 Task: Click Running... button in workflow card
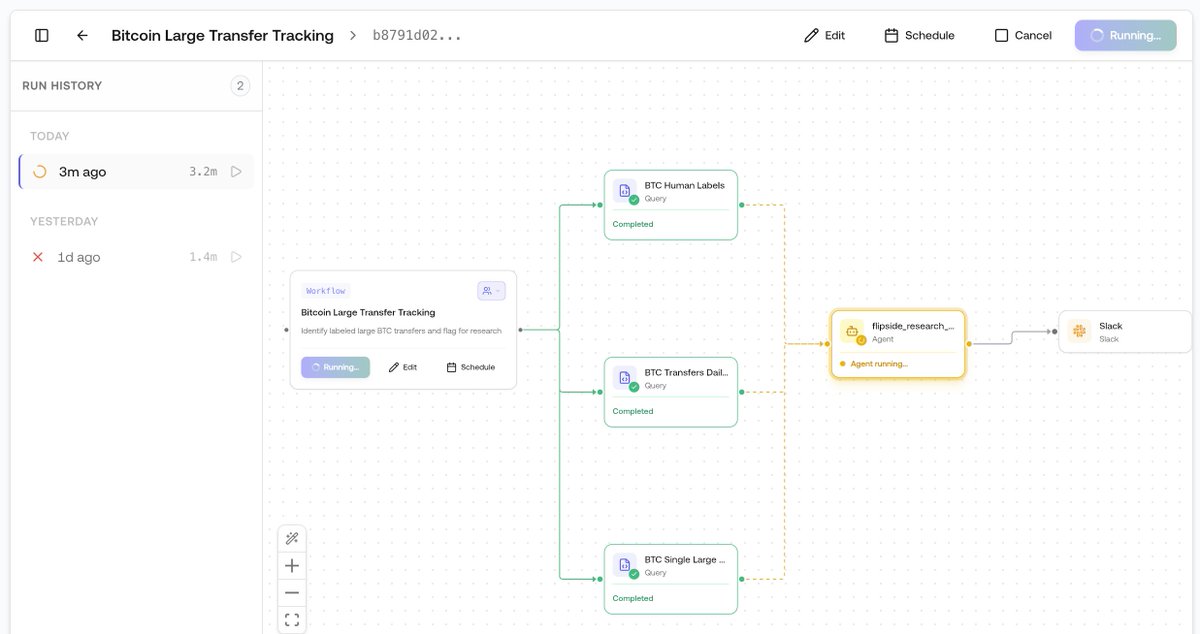(335, 367)
